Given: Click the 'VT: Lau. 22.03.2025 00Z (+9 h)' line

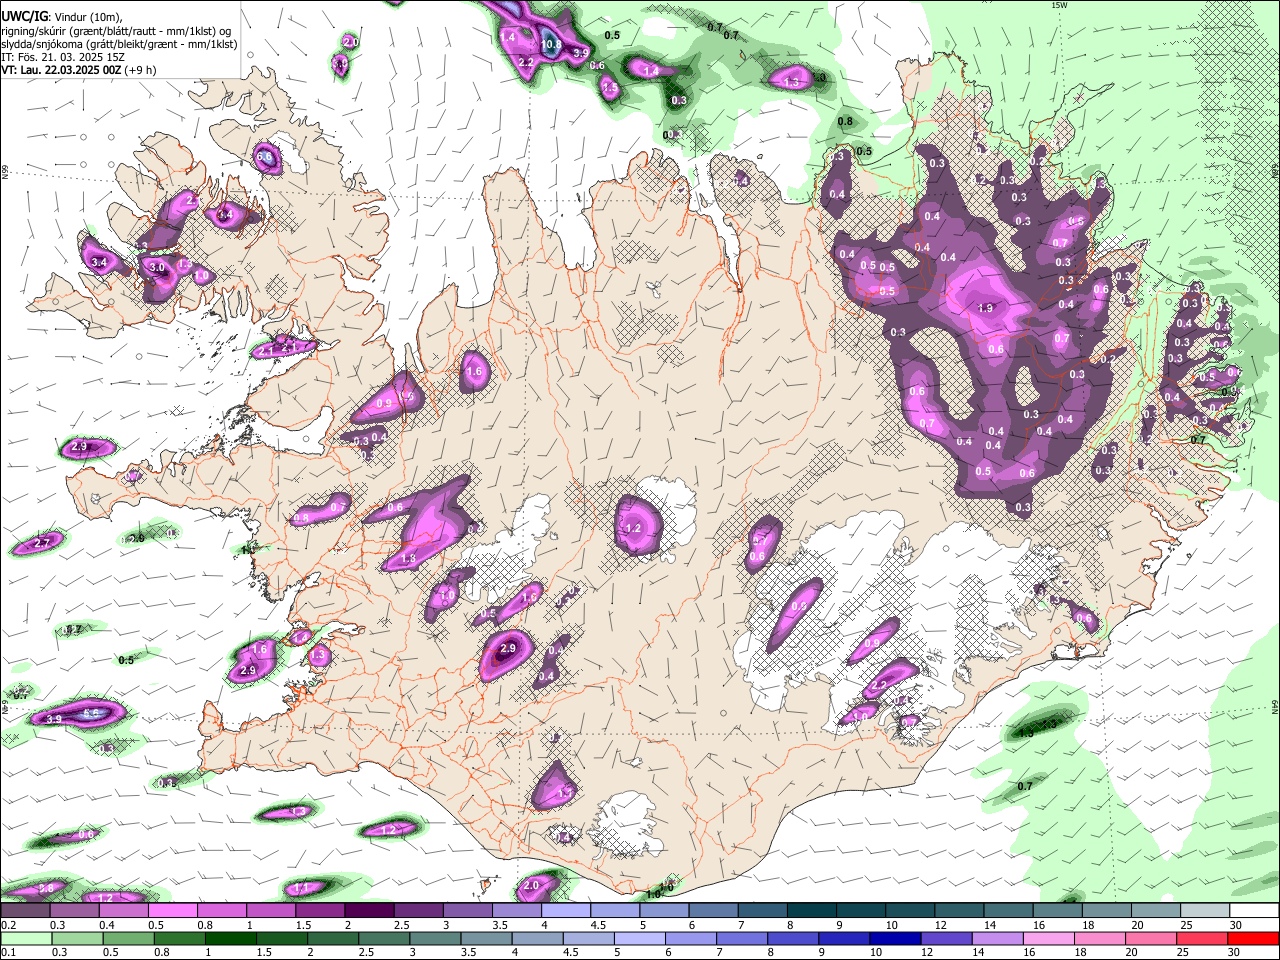Looking at the screenshot, I should [79, 70].
